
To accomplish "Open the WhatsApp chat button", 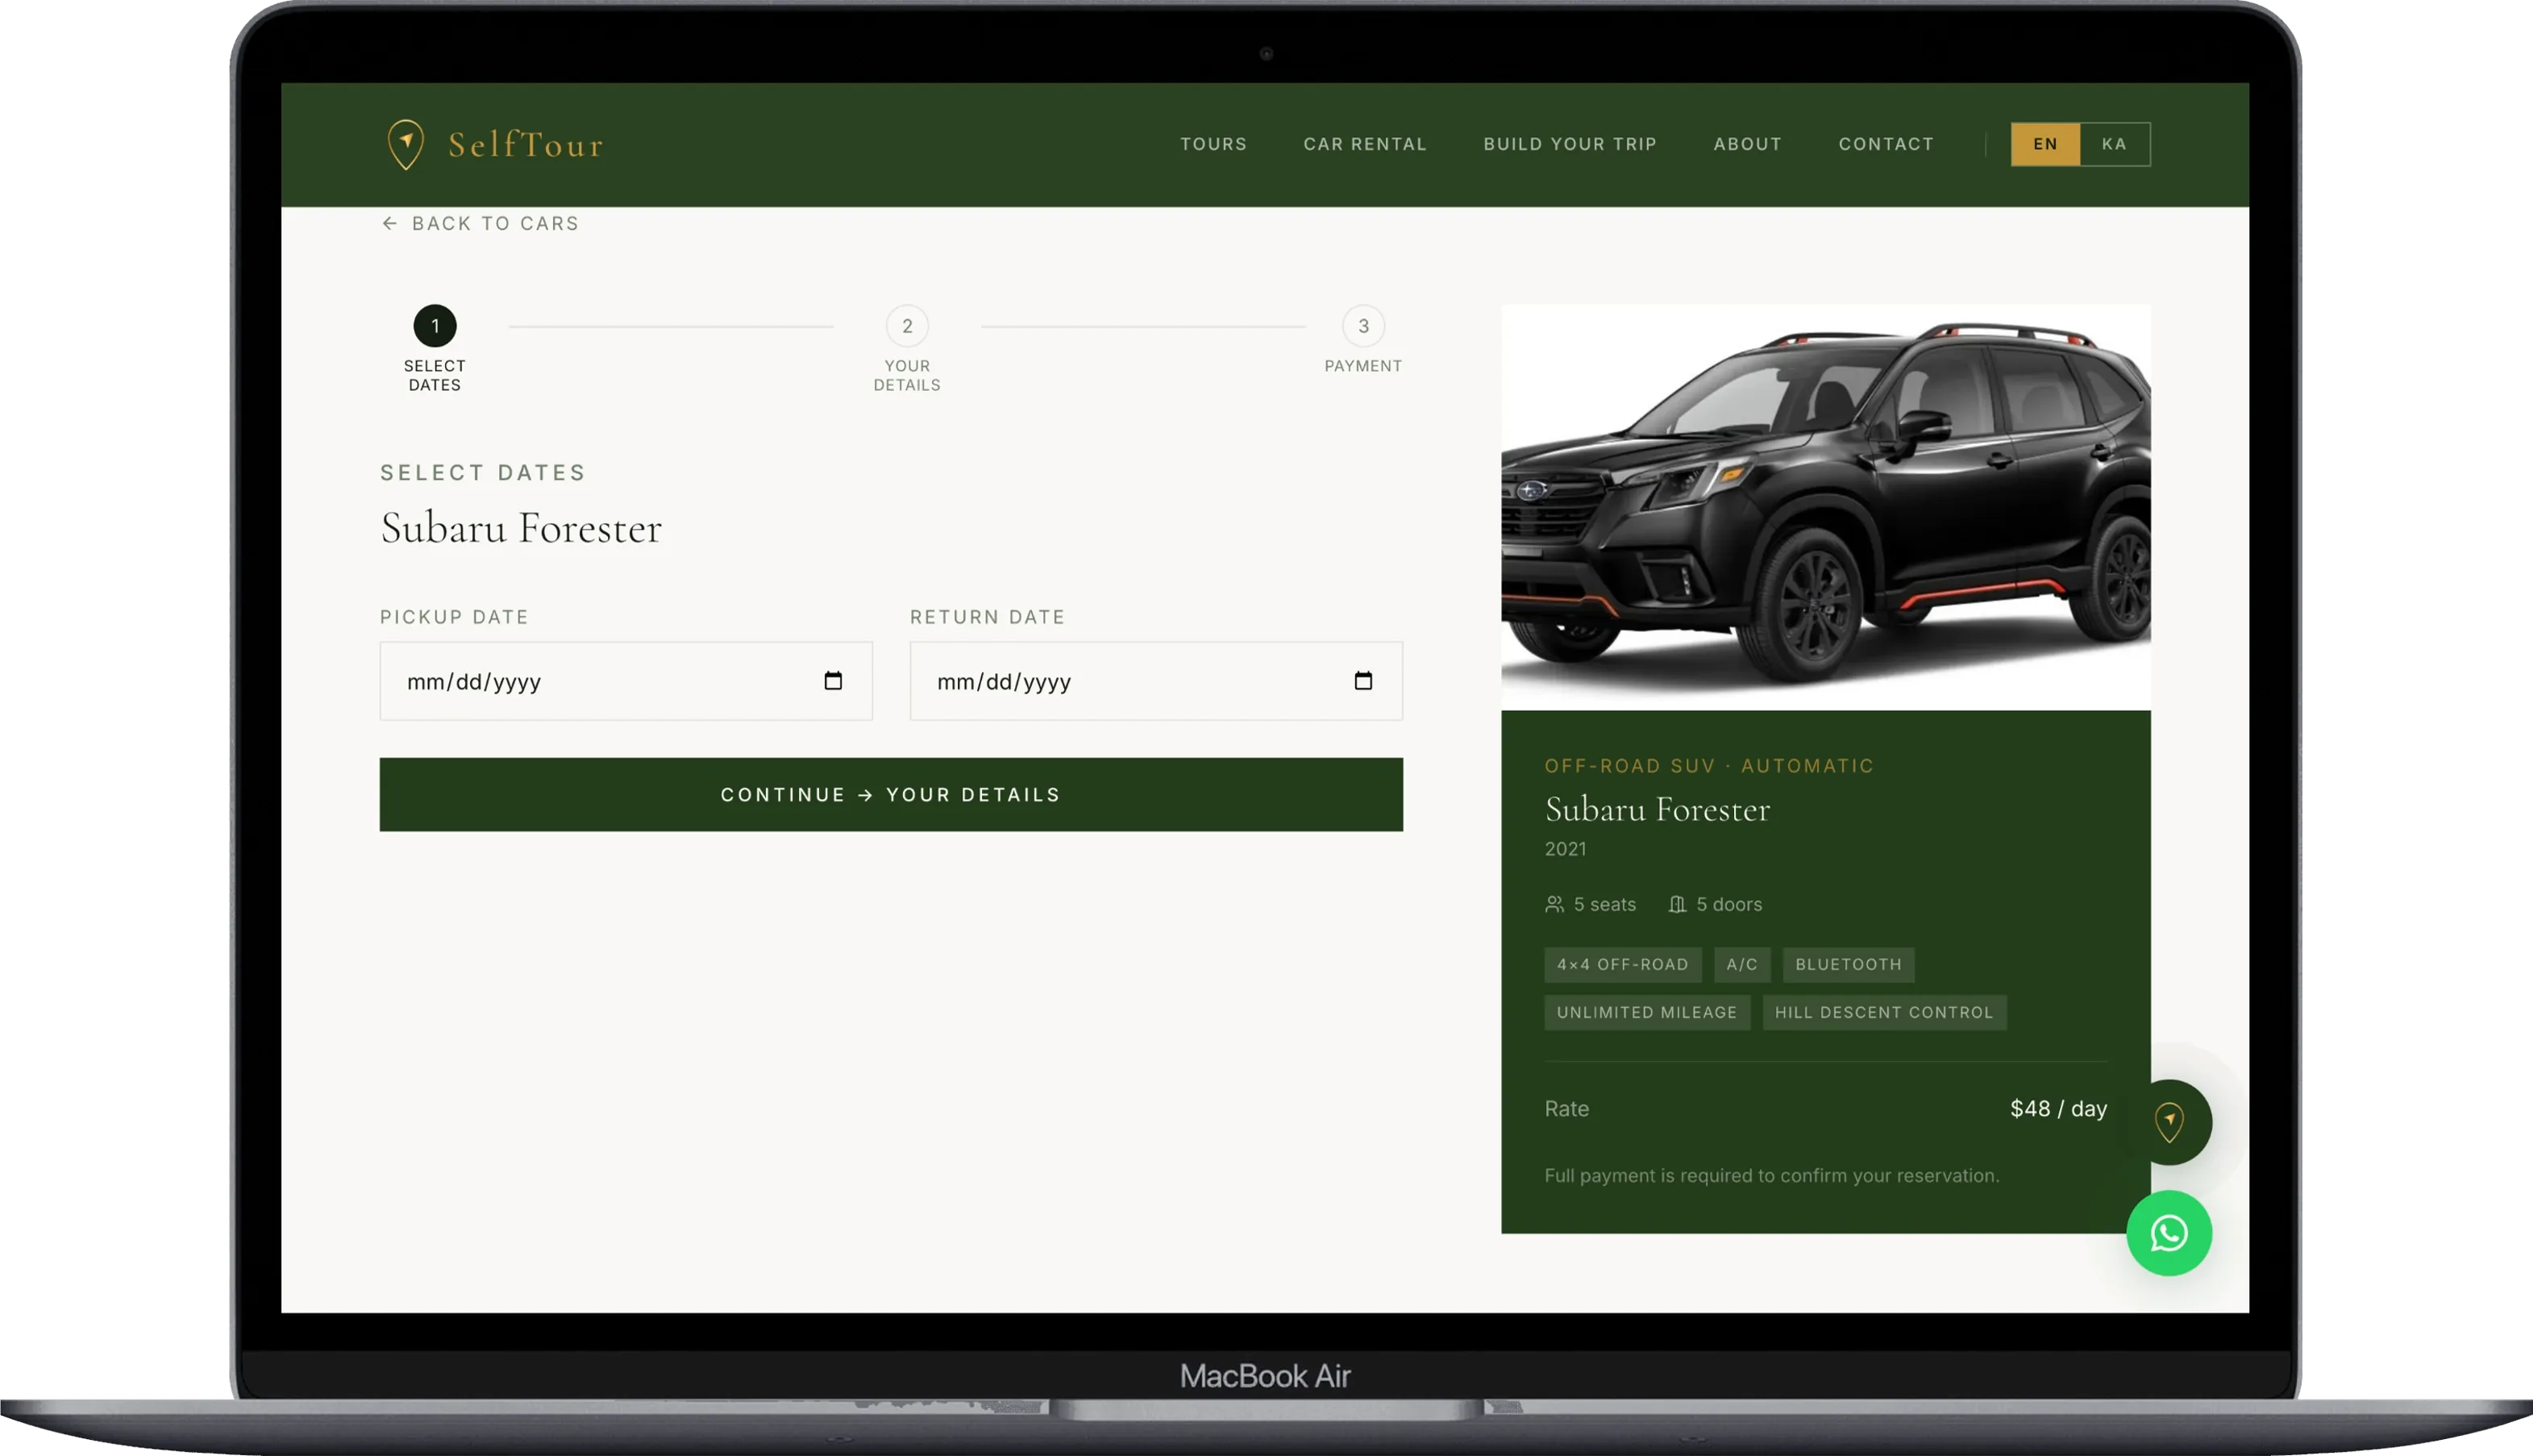I will point(2169,1233).
